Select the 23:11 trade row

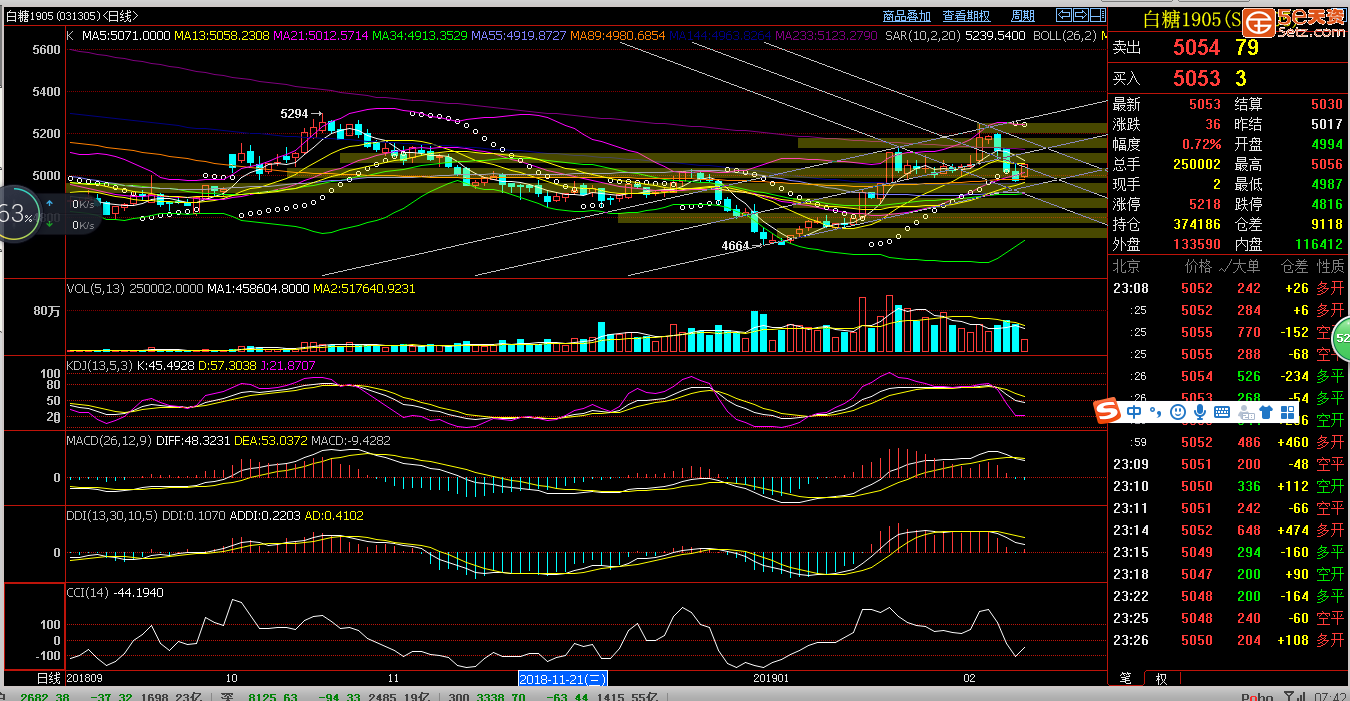(x=1229, y=508)
